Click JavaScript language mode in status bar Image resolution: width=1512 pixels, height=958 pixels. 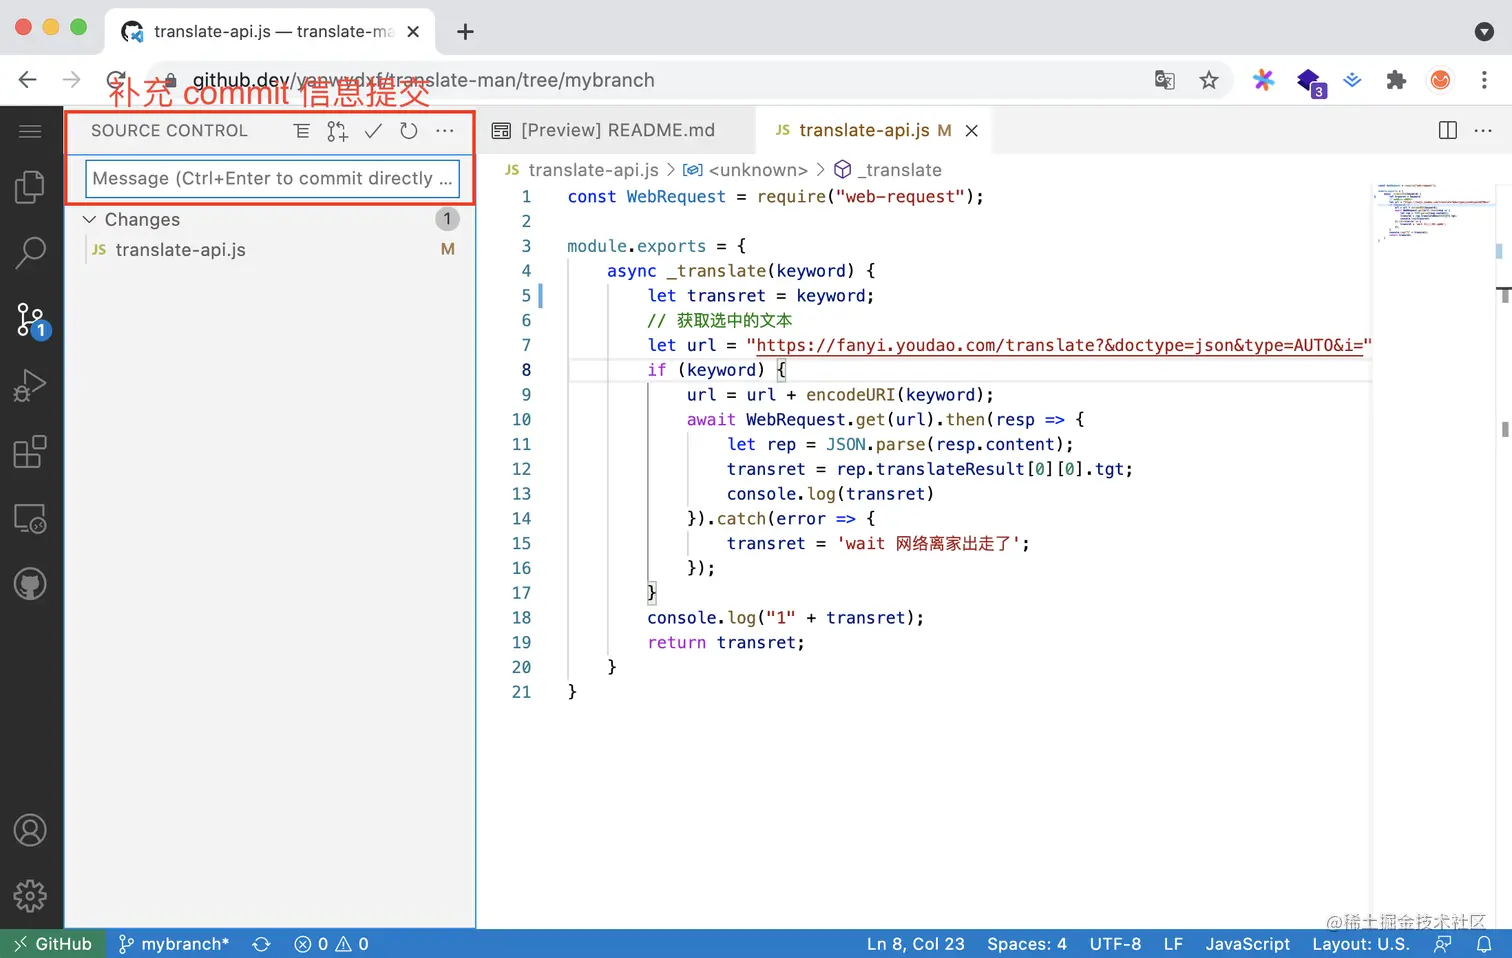click(1247, 944)
